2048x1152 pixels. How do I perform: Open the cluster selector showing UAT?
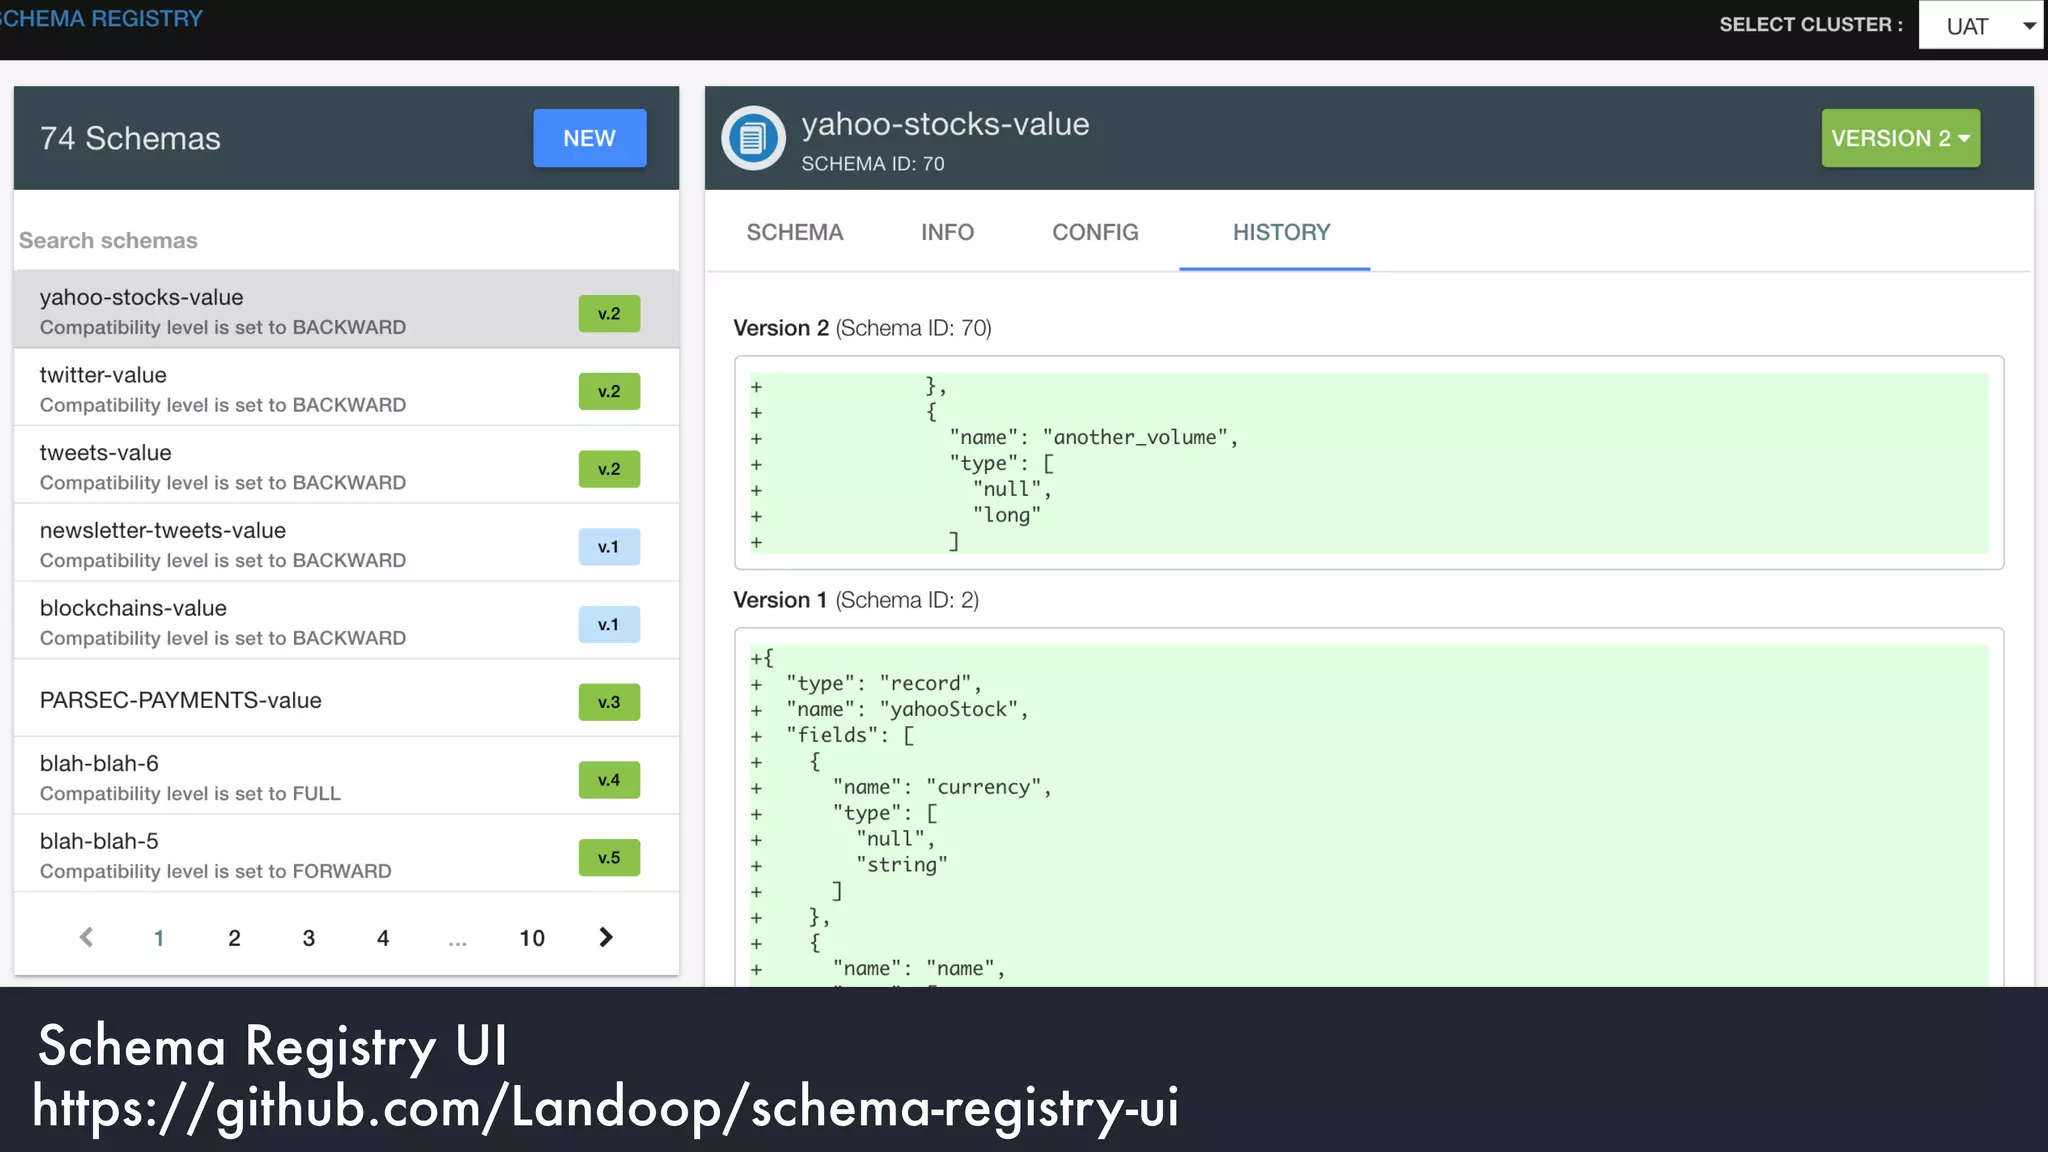coord(1980,26)
